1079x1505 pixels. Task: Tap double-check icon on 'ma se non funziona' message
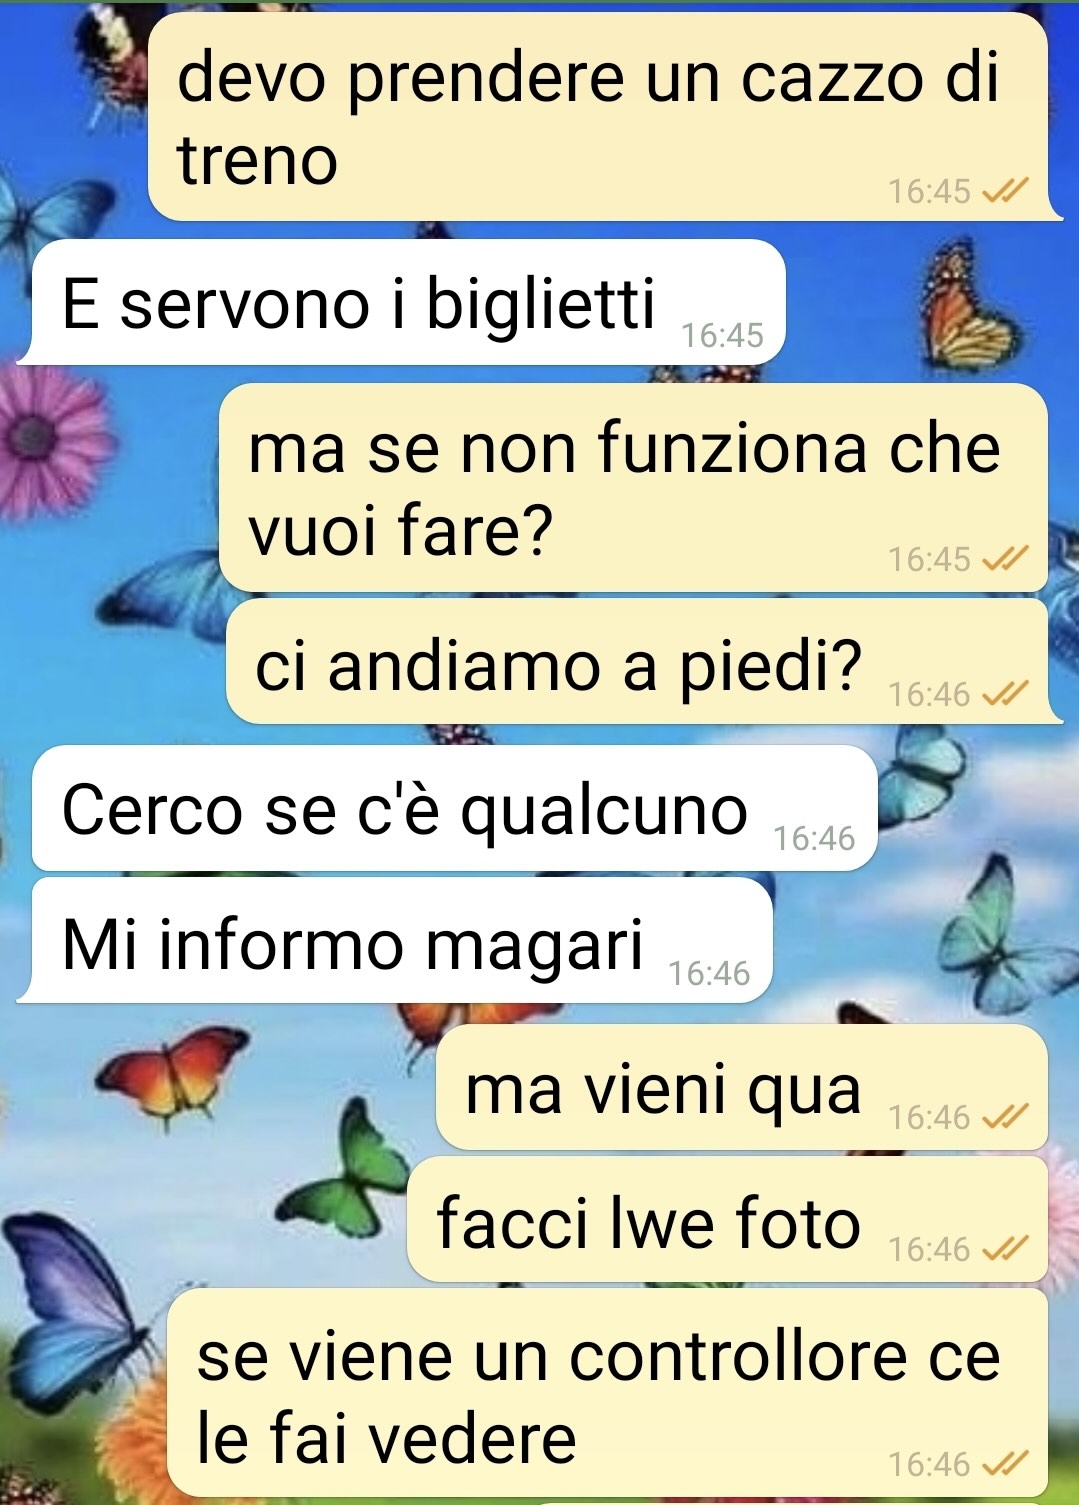[1005, 558]
